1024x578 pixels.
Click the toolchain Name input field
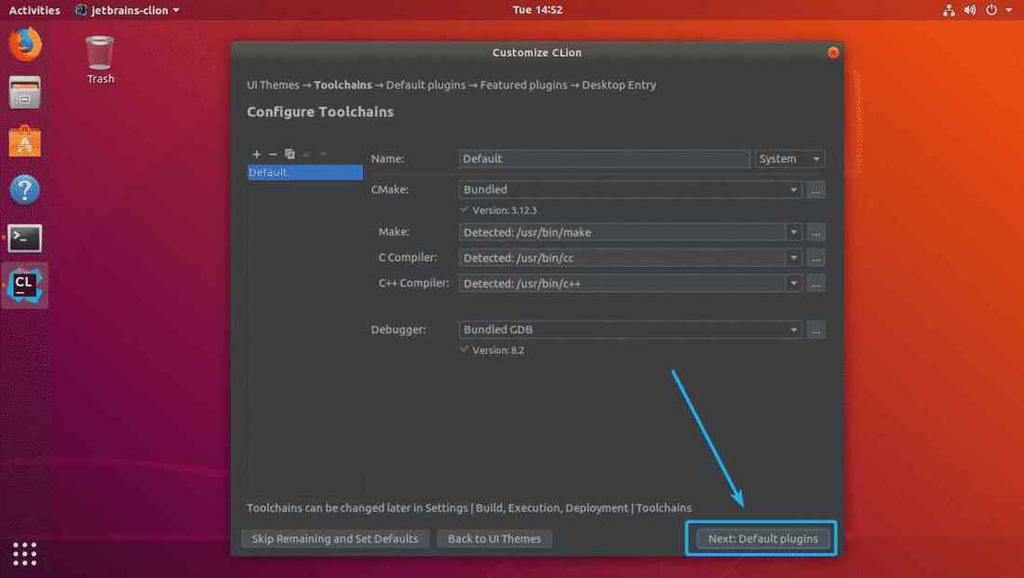click(x=604, y=159)
